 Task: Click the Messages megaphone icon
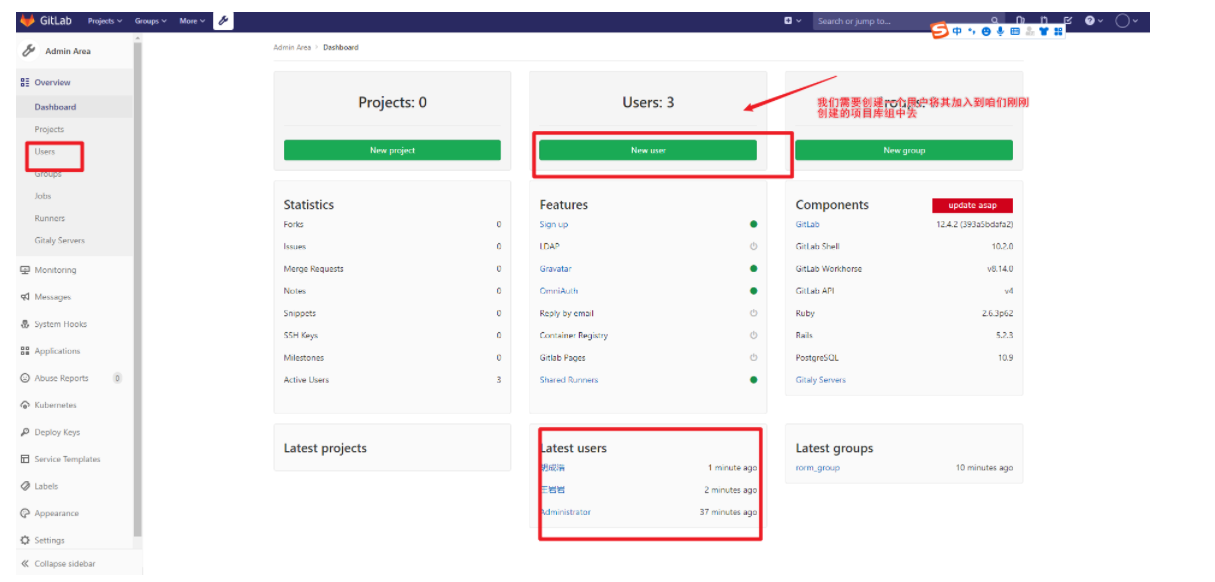pyautogui.click(x=25, y=297)
